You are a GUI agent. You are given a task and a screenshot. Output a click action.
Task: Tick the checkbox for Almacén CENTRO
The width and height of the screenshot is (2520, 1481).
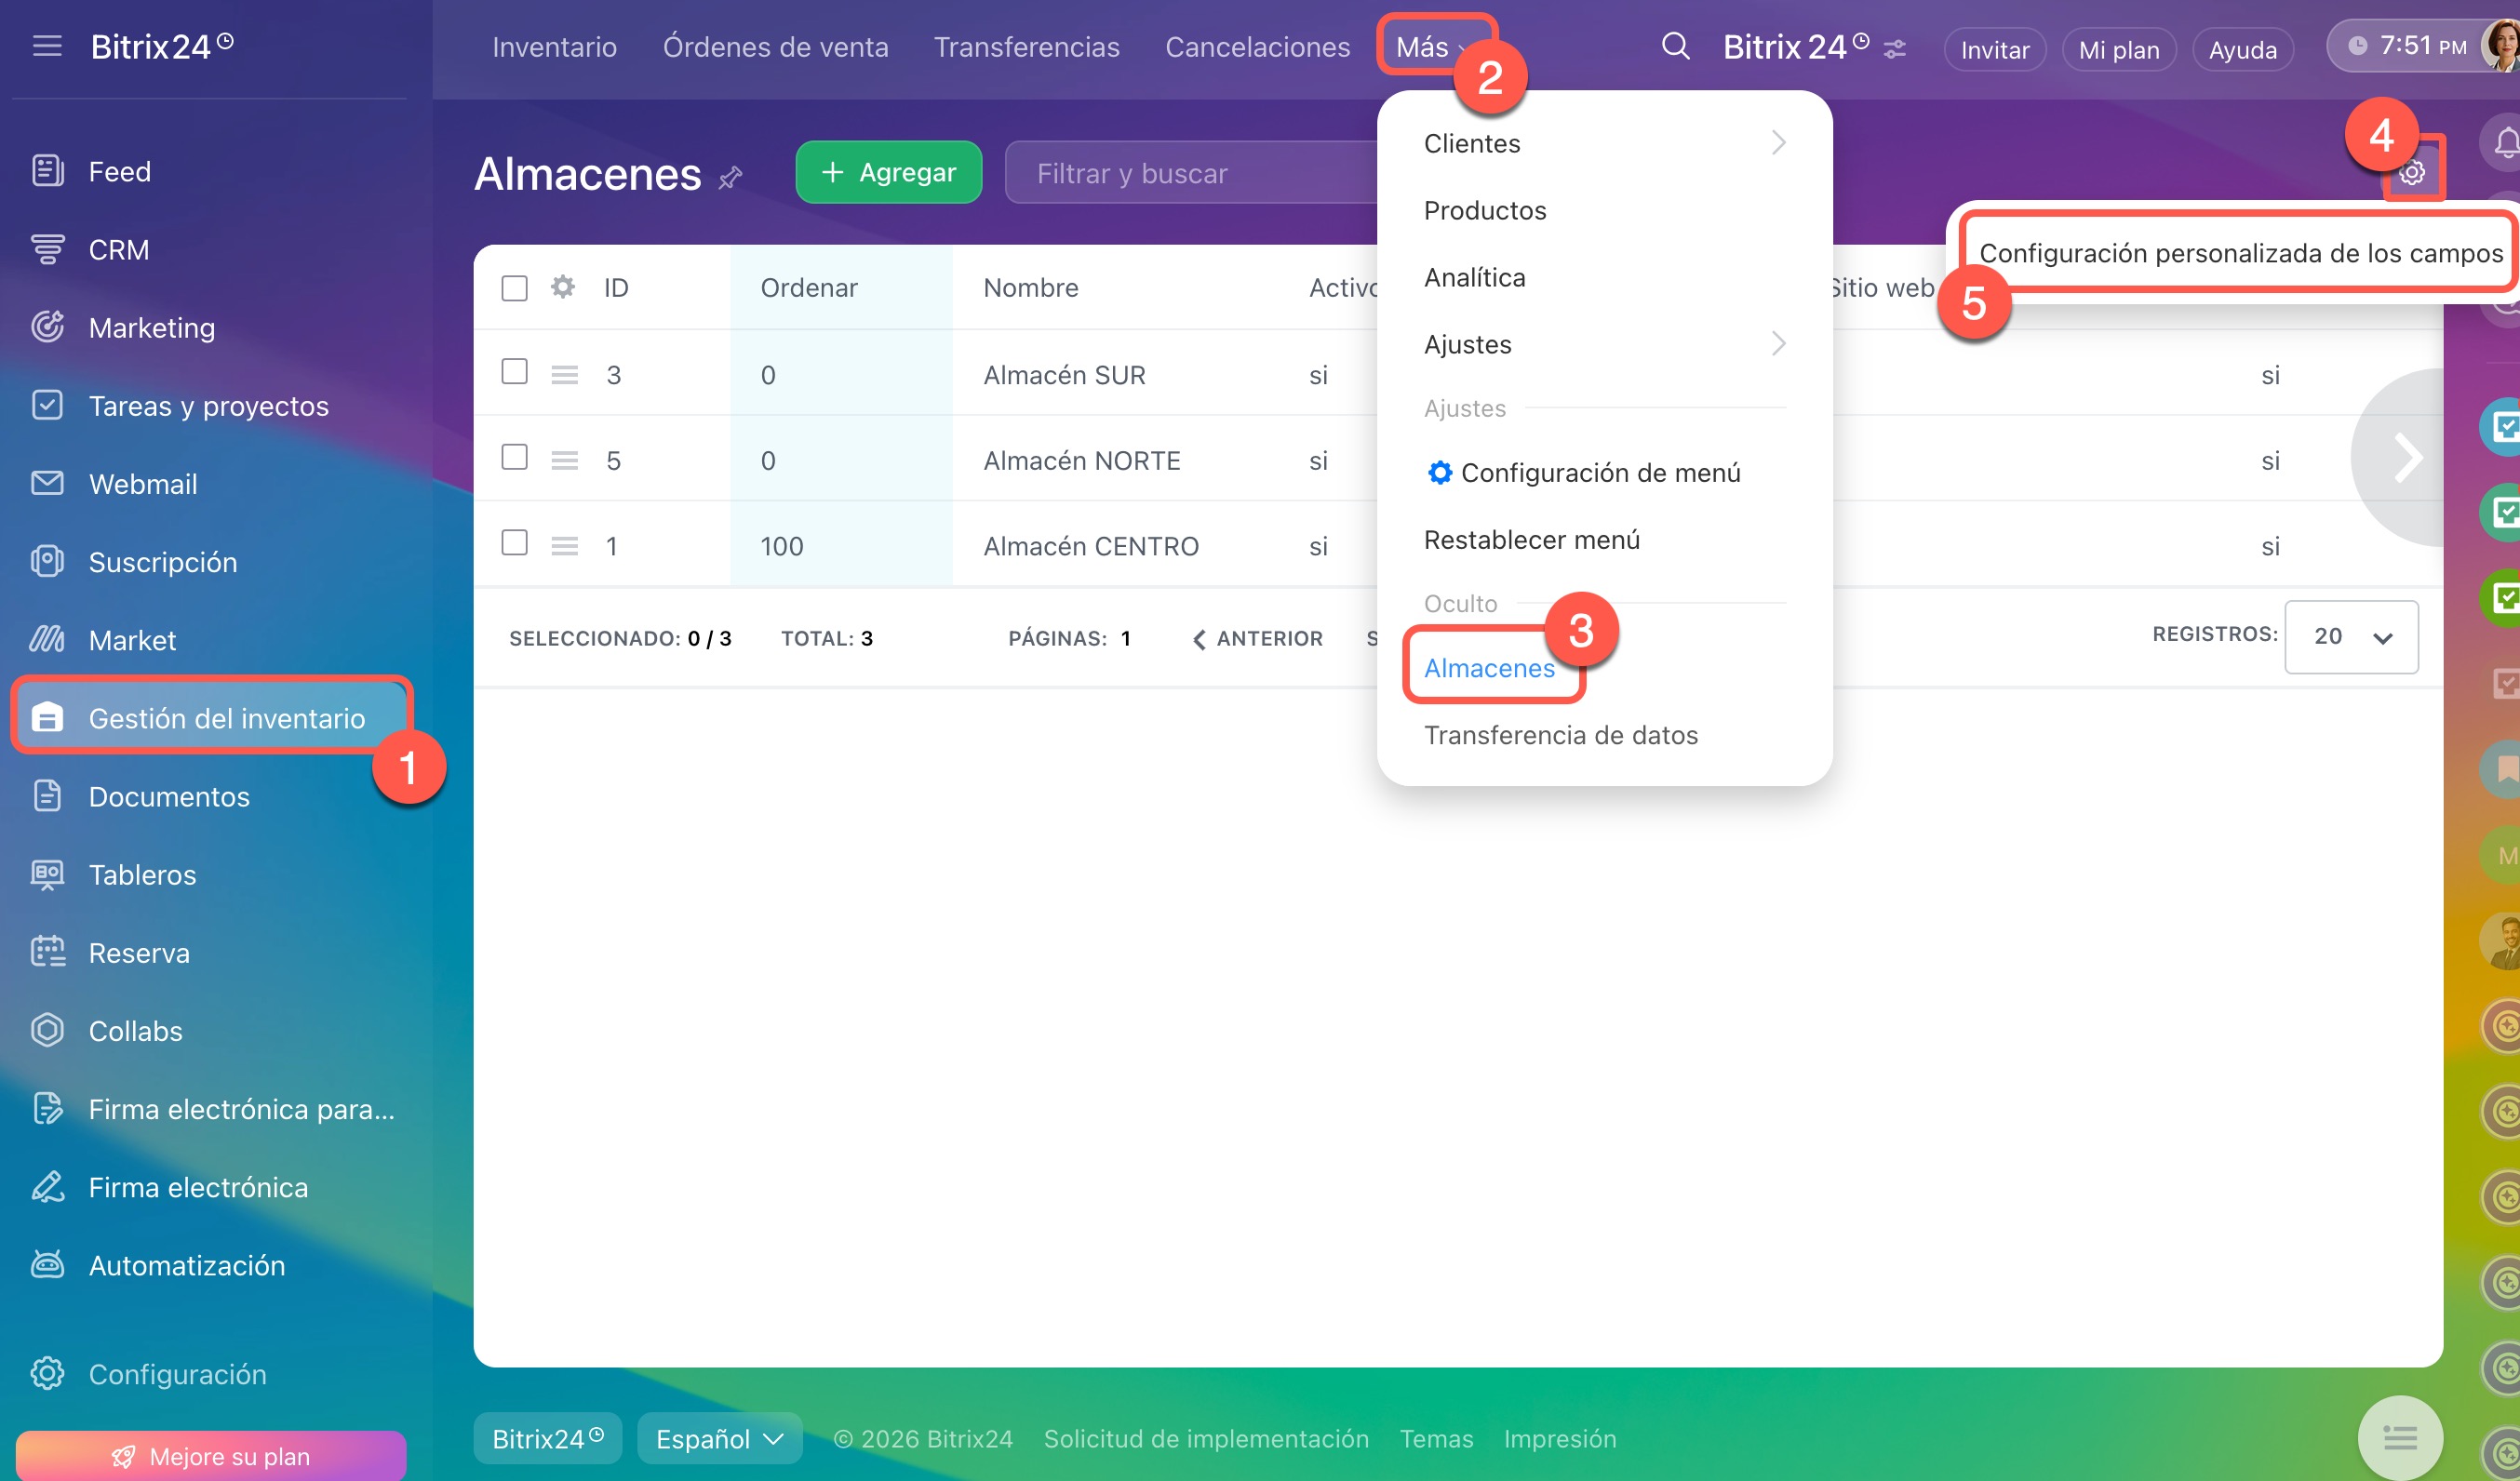pyautogui.click(x=514, y=543)
